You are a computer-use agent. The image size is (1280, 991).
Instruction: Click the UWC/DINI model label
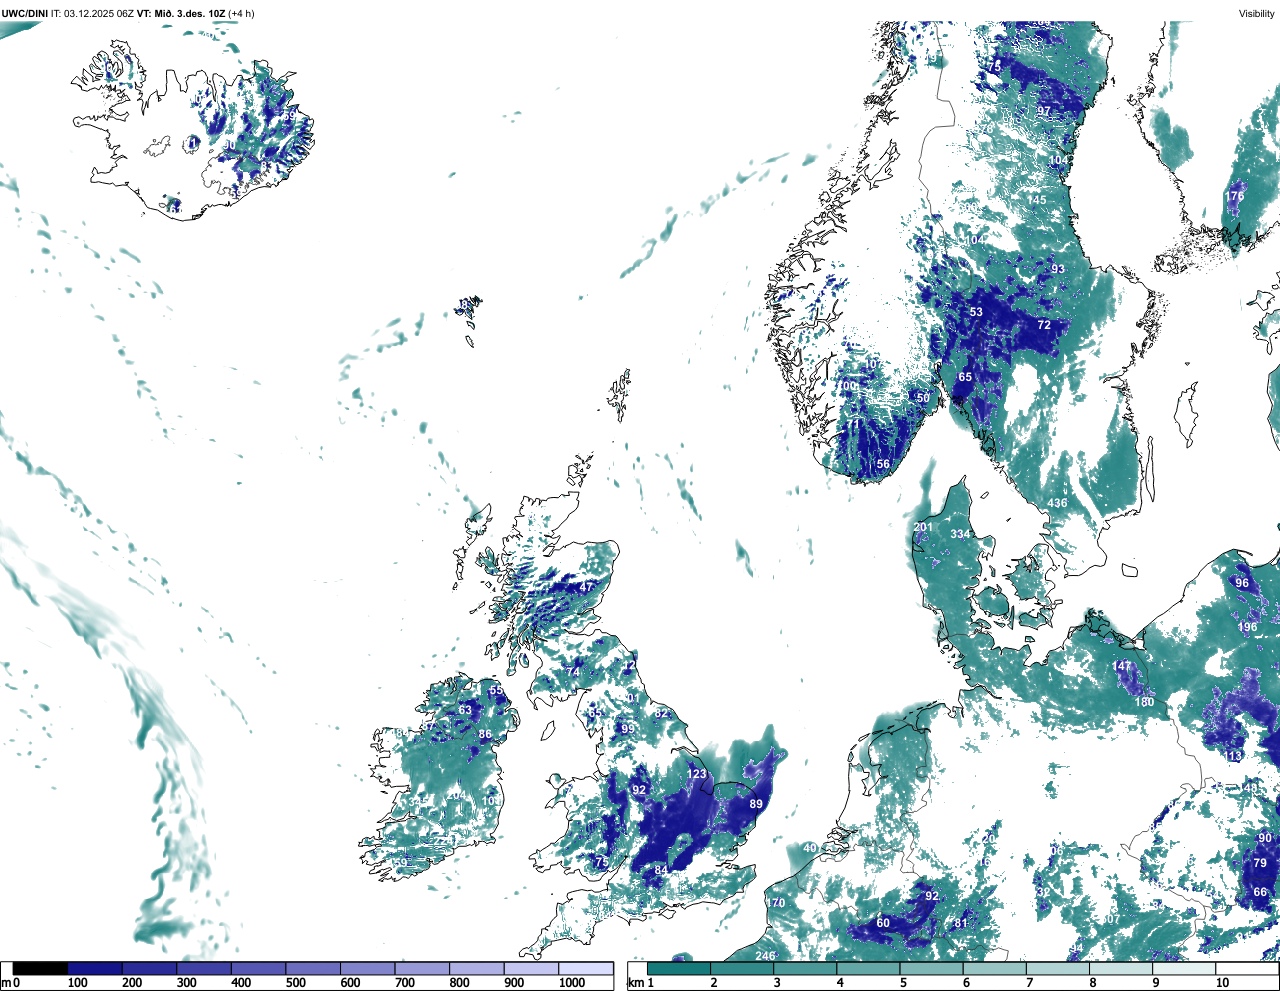(25, 13)
